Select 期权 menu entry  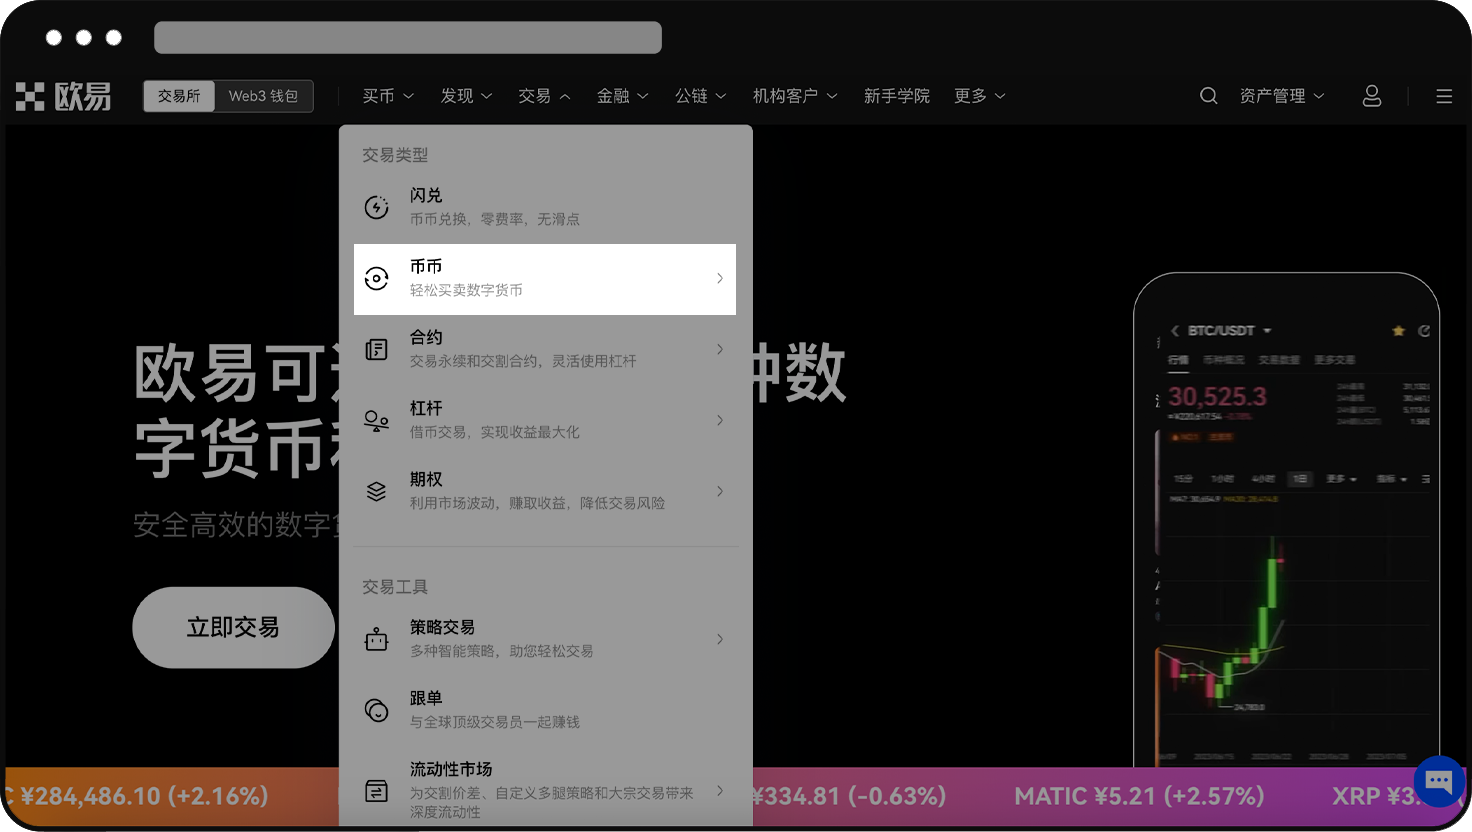coord(545,491)
